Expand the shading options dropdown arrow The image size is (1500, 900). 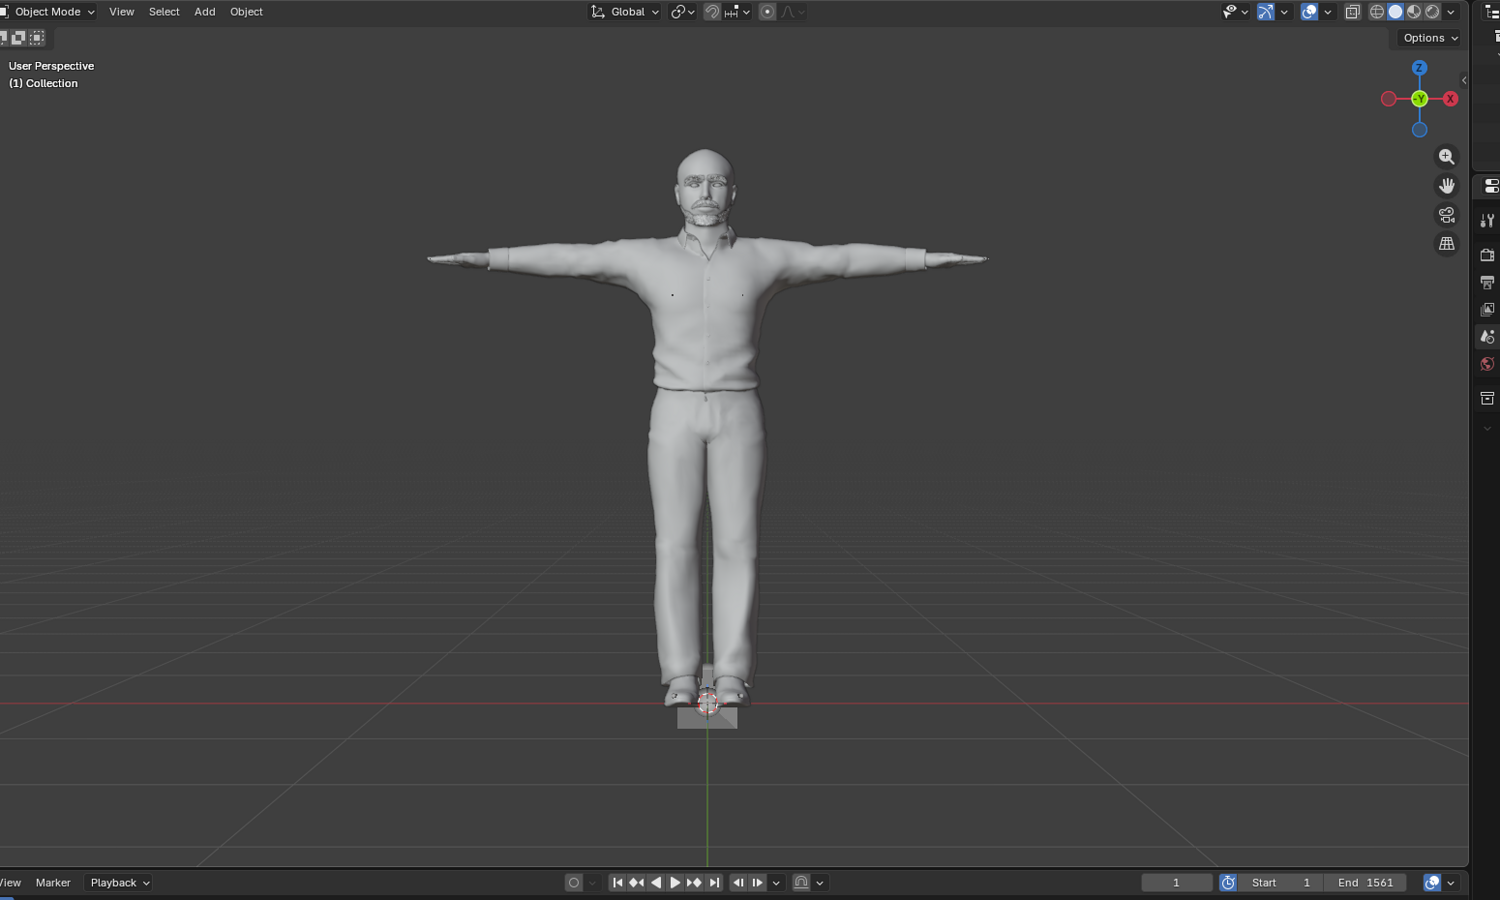pyautogui.click(x=1451, y=12)
